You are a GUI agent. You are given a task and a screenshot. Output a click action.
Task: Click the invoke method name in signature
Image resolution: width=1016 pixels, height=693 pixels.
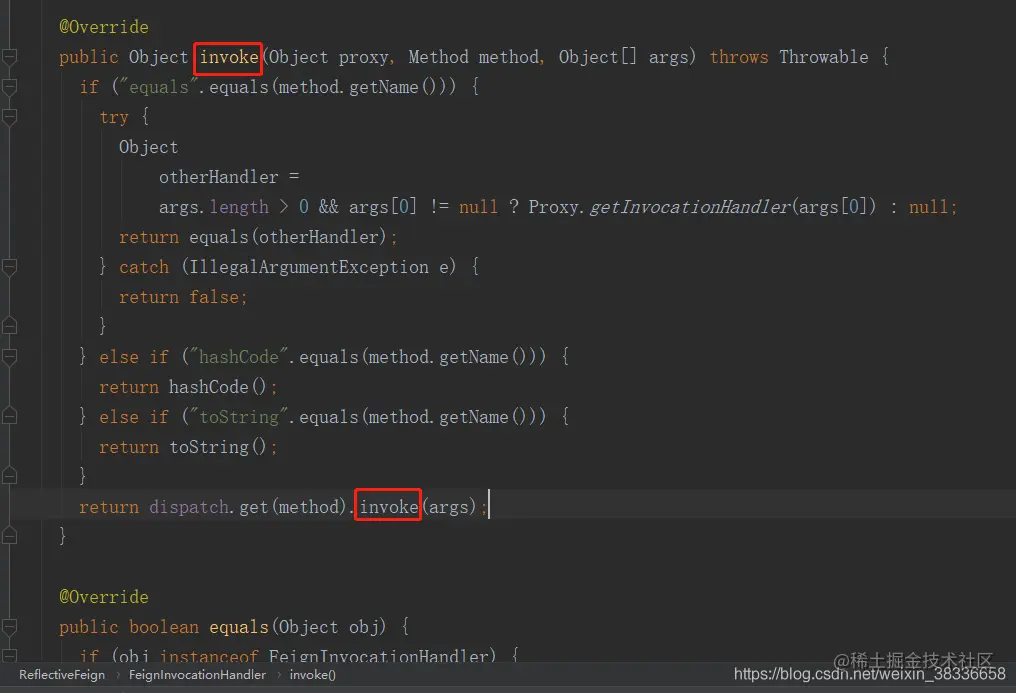click(x=229, y=57)
